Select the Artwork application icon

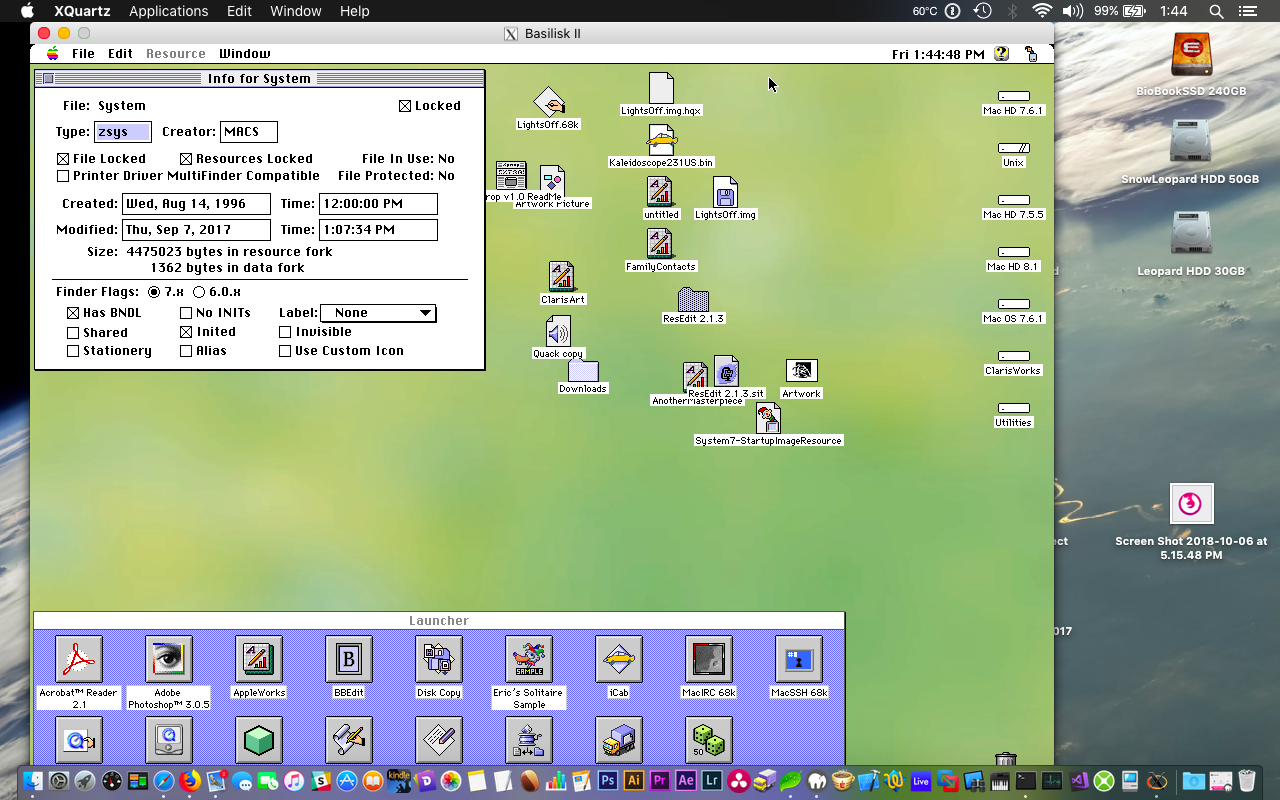click(801, 371)
